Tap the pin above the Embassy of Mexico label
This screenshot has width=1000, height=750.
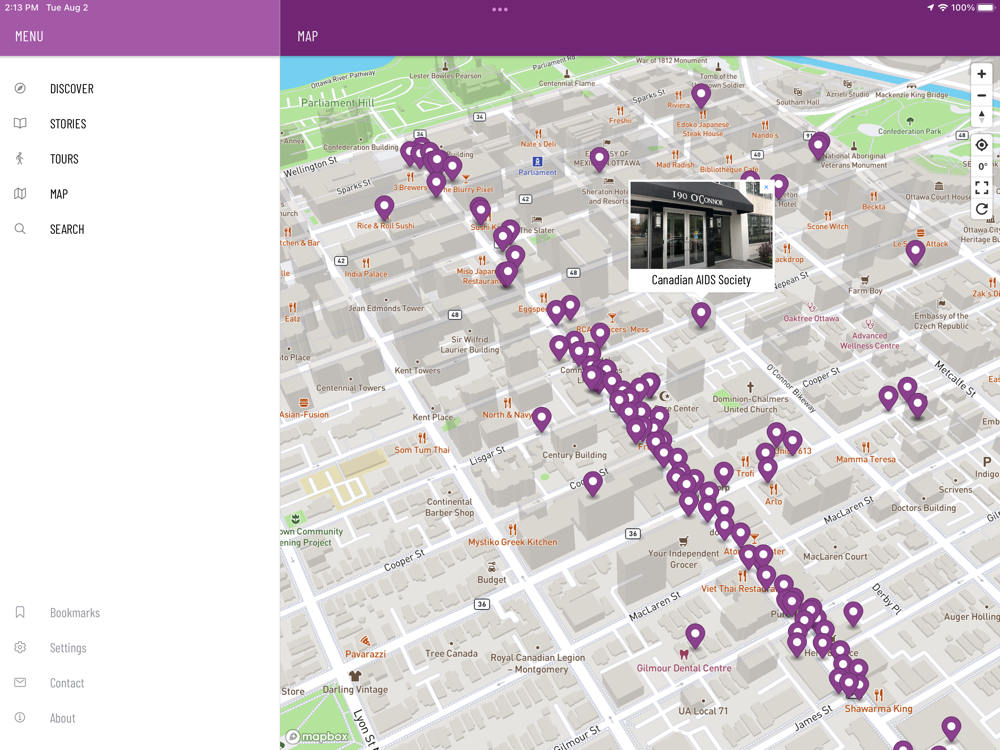(599, 159)
